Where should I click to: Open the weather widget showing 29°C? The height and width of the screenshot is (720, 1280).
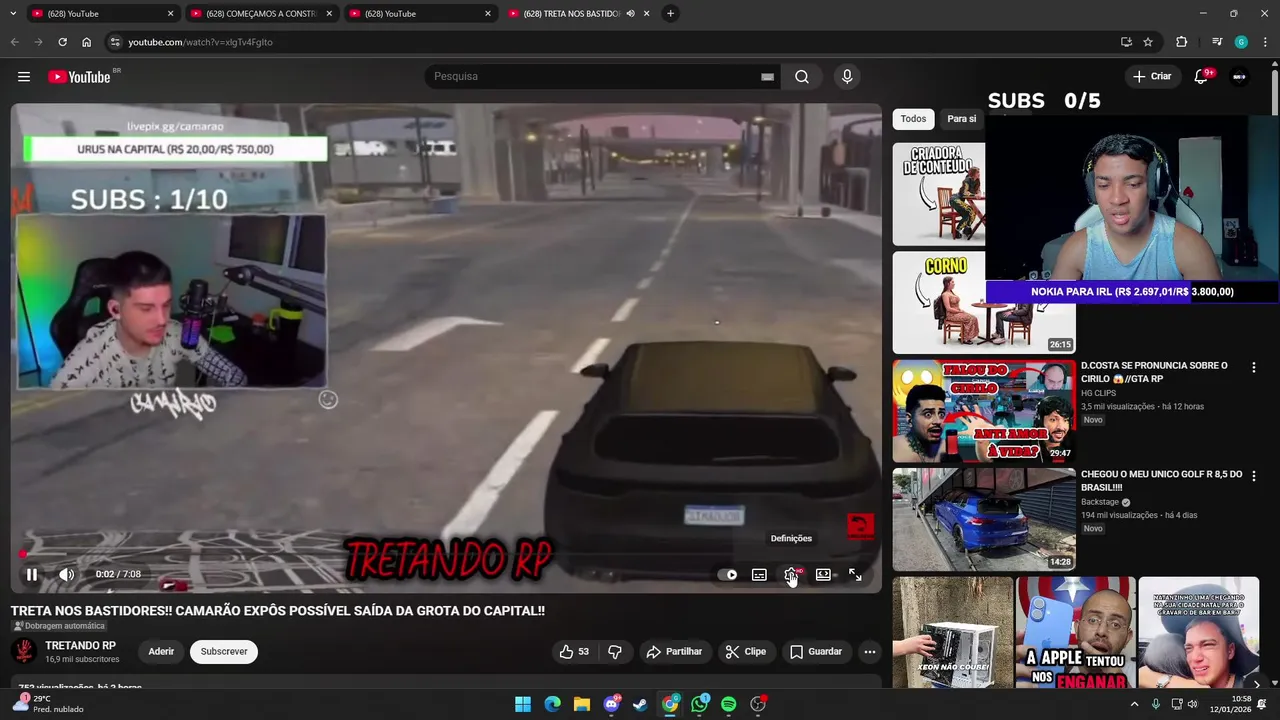(47, 704)
